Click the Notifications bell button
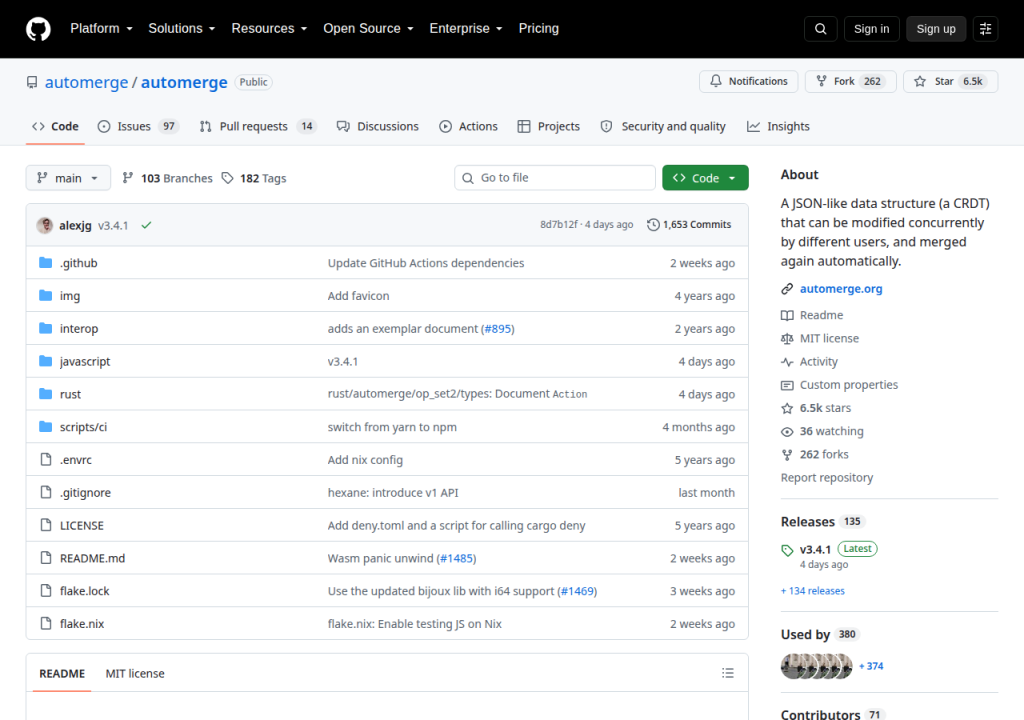This screenshot has height=720, width=1024. (x=748, y=81)
